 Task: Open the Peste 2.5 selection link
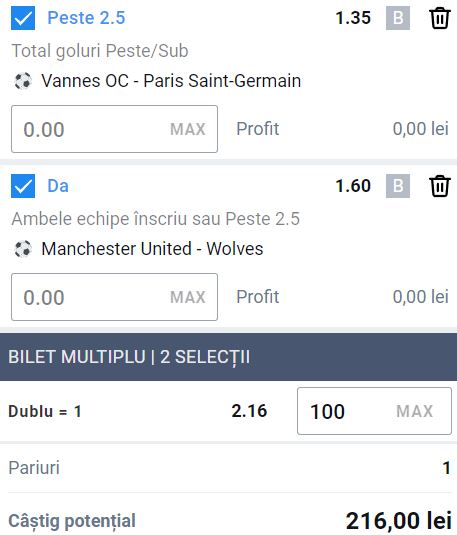click(86, 18)
